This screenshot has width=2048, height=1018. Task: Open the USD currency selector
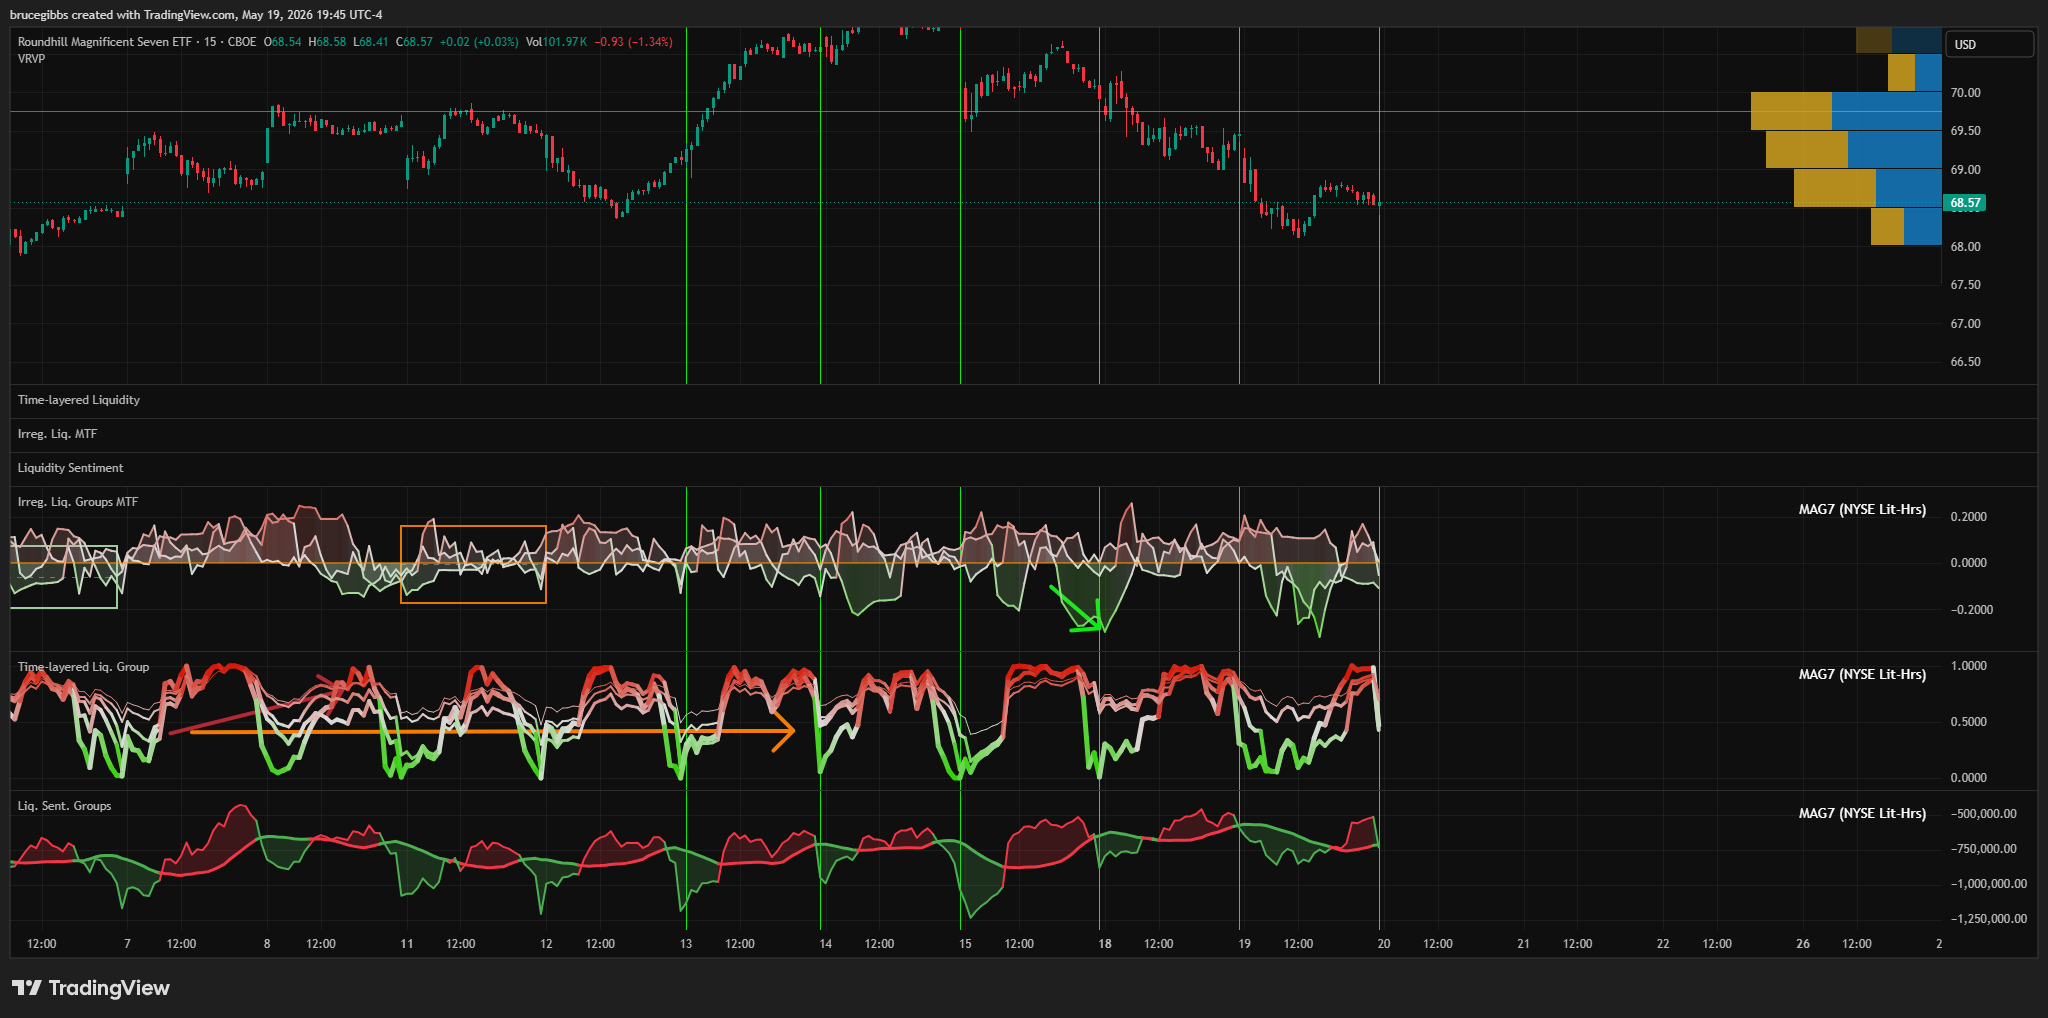(x=1988, y=44)
